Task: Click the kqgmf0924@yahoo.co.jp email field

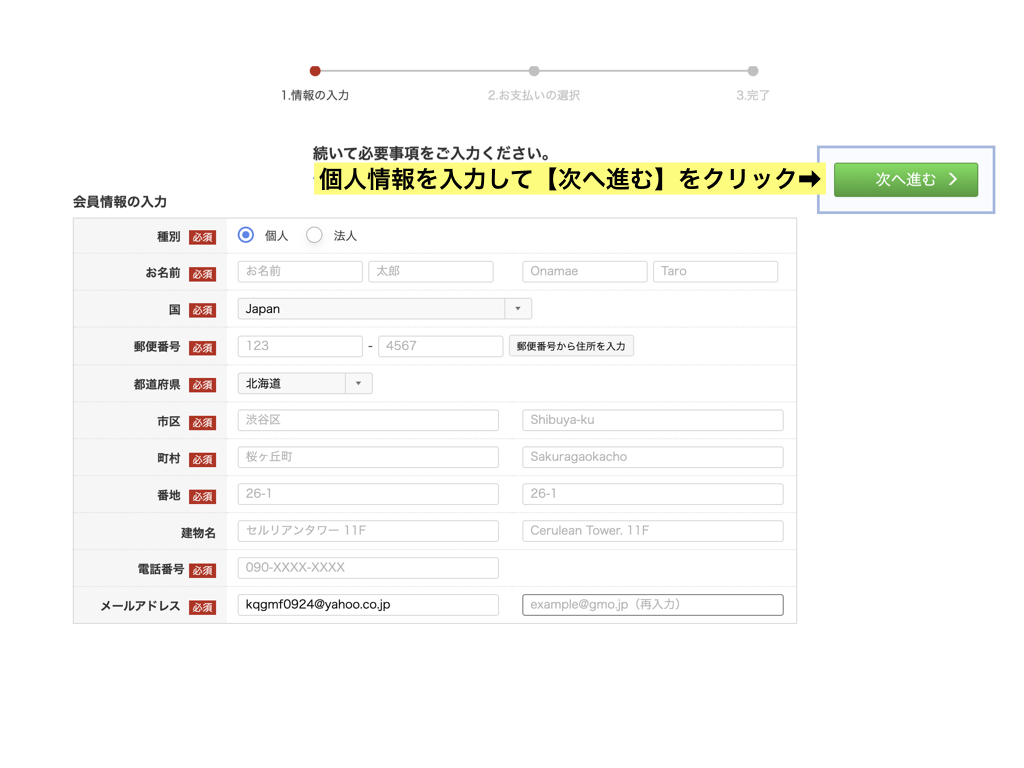Action: (368, 605)
